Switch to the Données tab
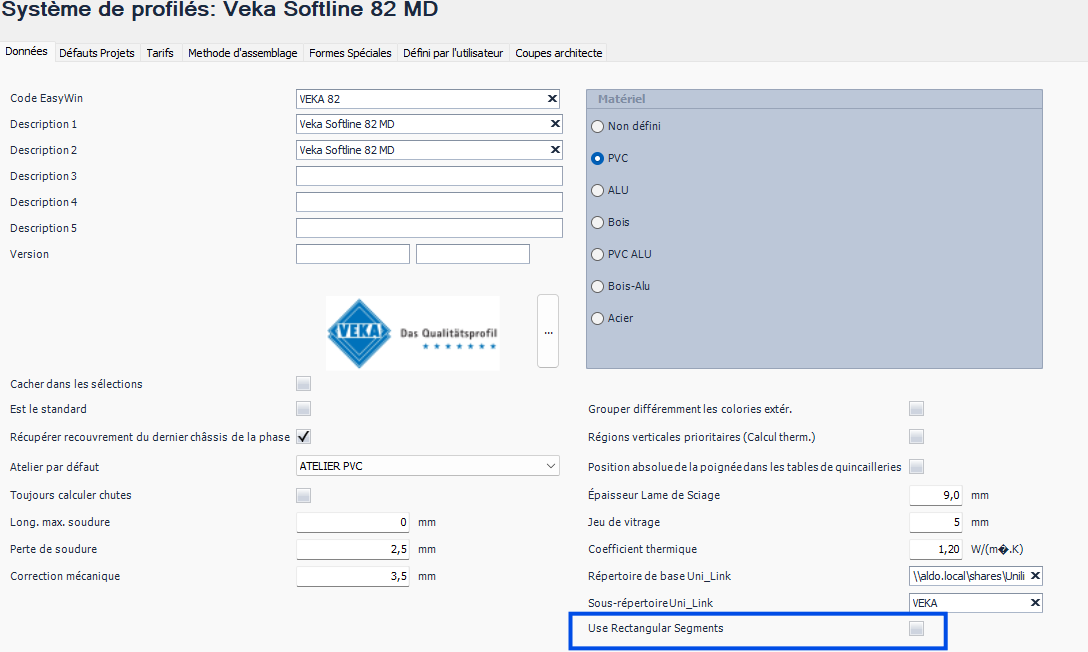The image size is (1088, 652). click(26, 51)
